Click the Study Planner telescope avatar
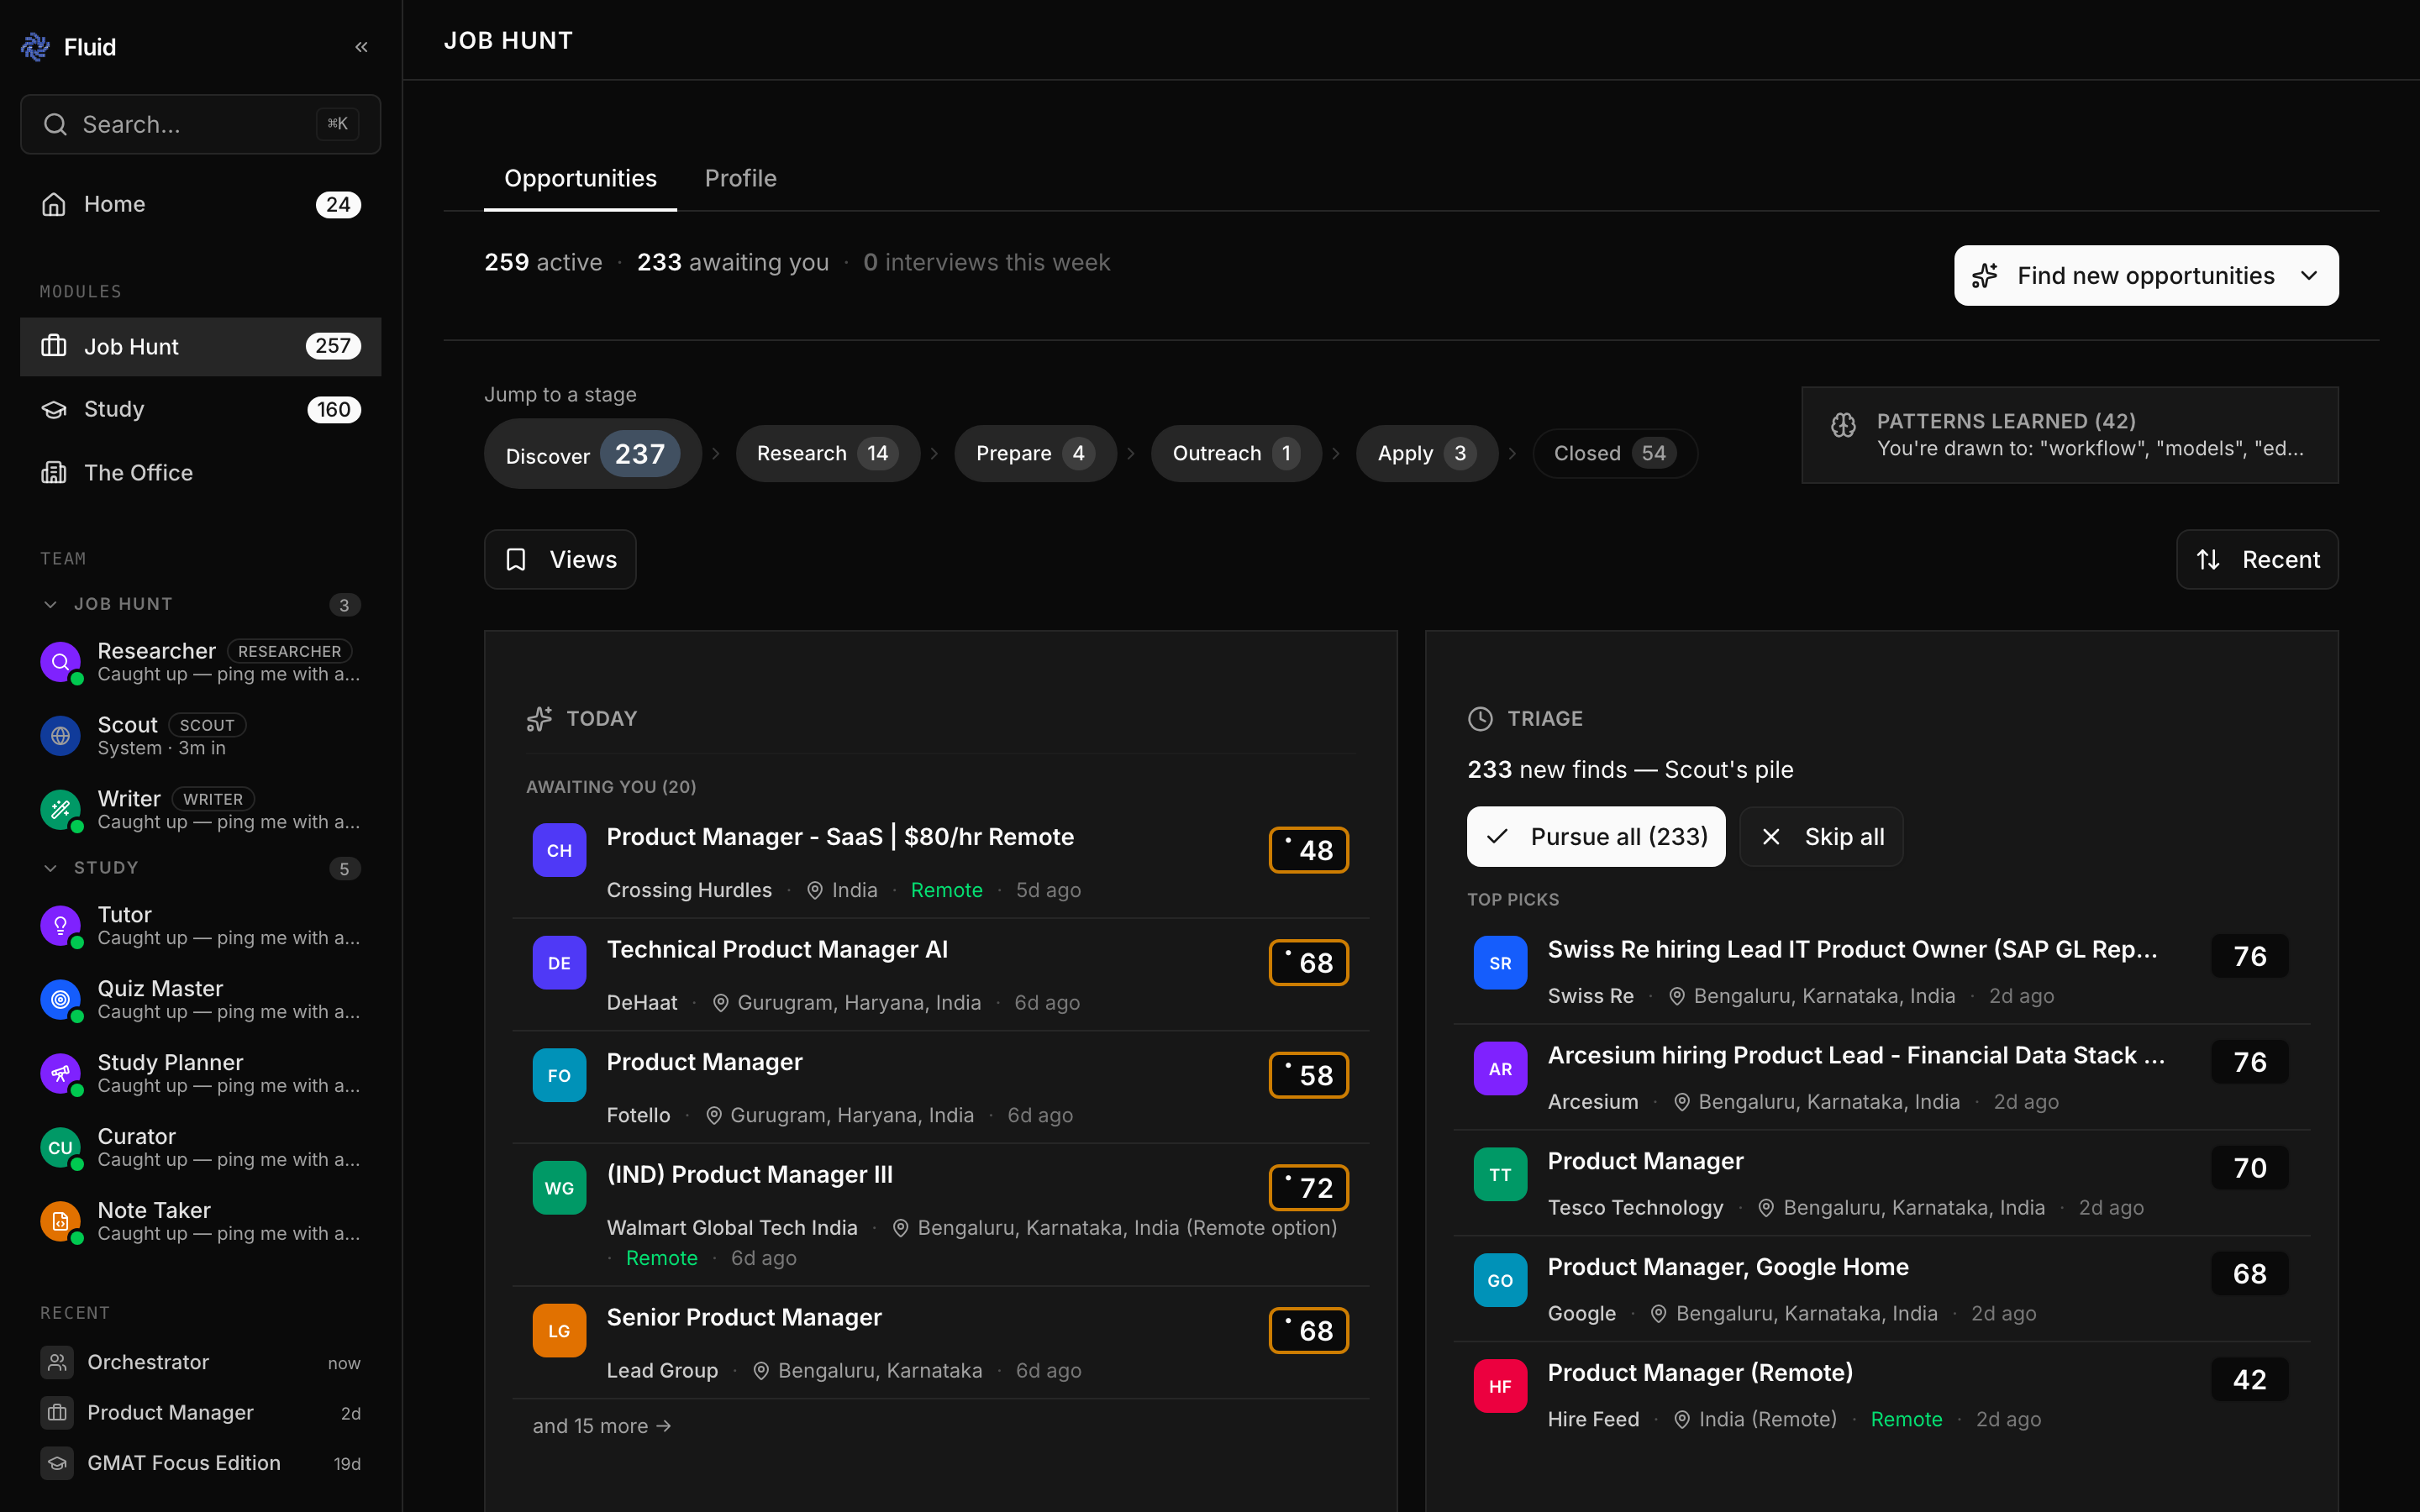Image resolution: width=2420 pixels, height=1512 pixels. click(60, 1074)
